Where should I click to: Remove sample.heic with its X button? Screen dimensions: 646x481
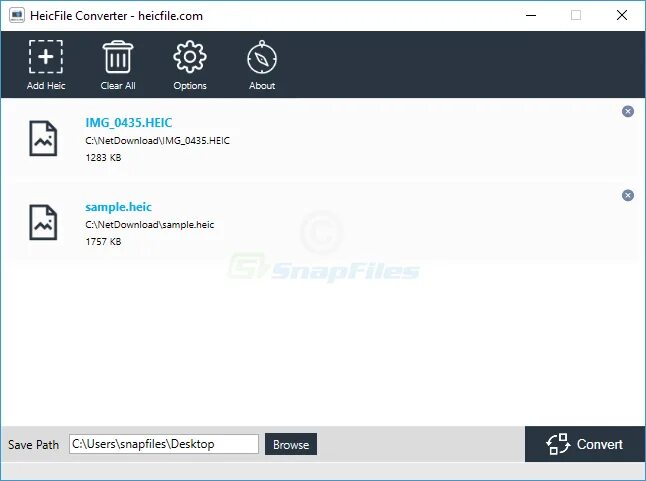click(628, 195)
